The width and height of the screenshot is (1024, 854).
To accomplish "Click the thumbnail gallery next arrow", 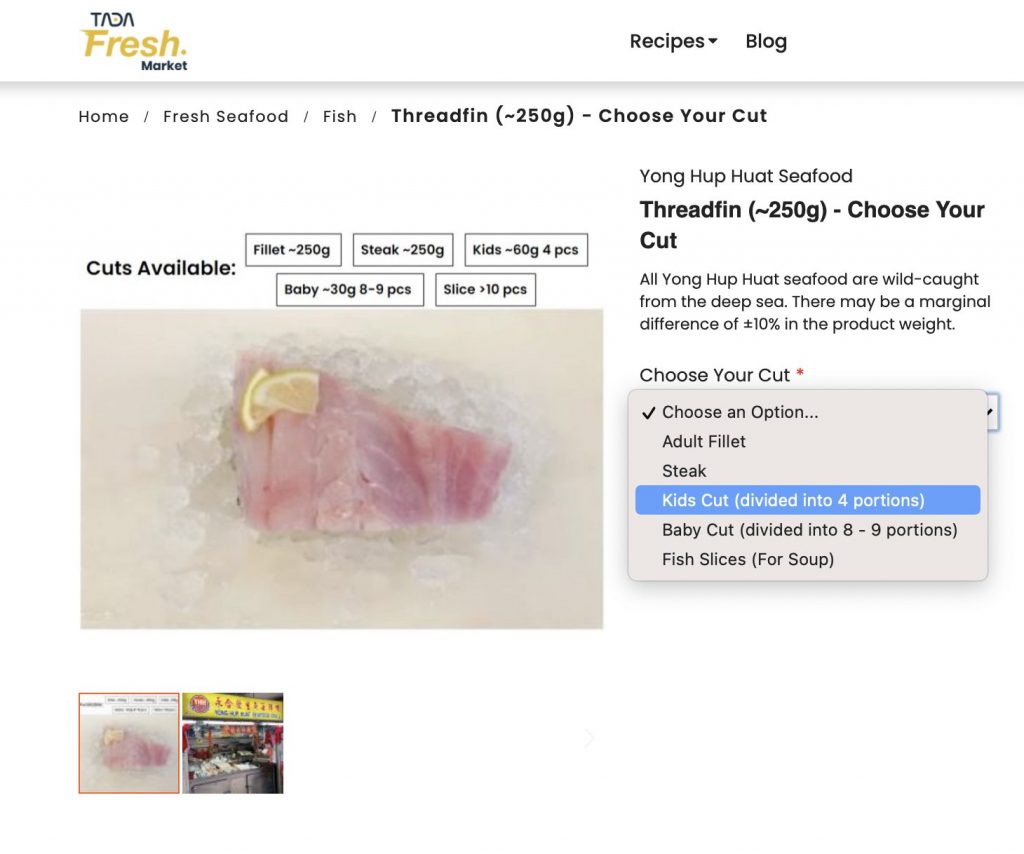I will tap(590, 738).
